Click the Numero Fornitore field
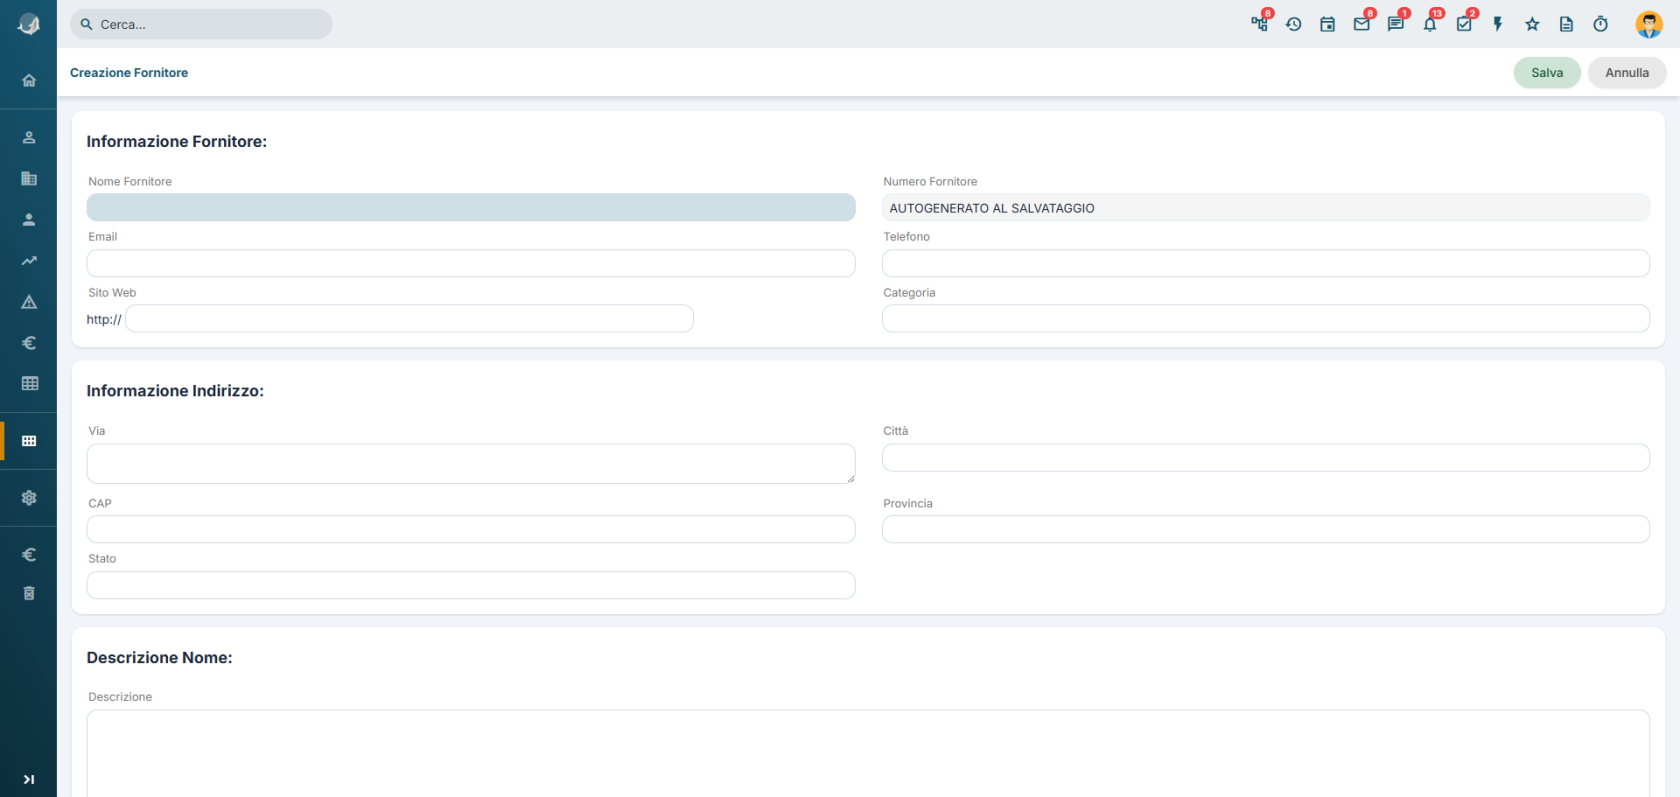 coord(1265,207)
